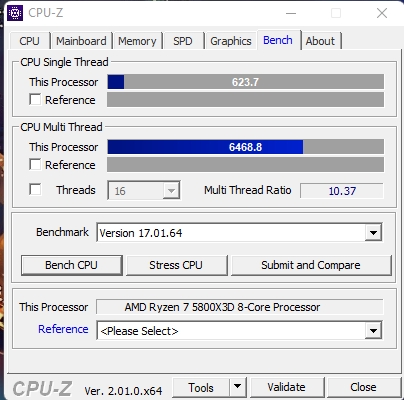Screen dimensions: 404x400
Task: Switch to the Mainboard tab
Action: coord(81,41)
